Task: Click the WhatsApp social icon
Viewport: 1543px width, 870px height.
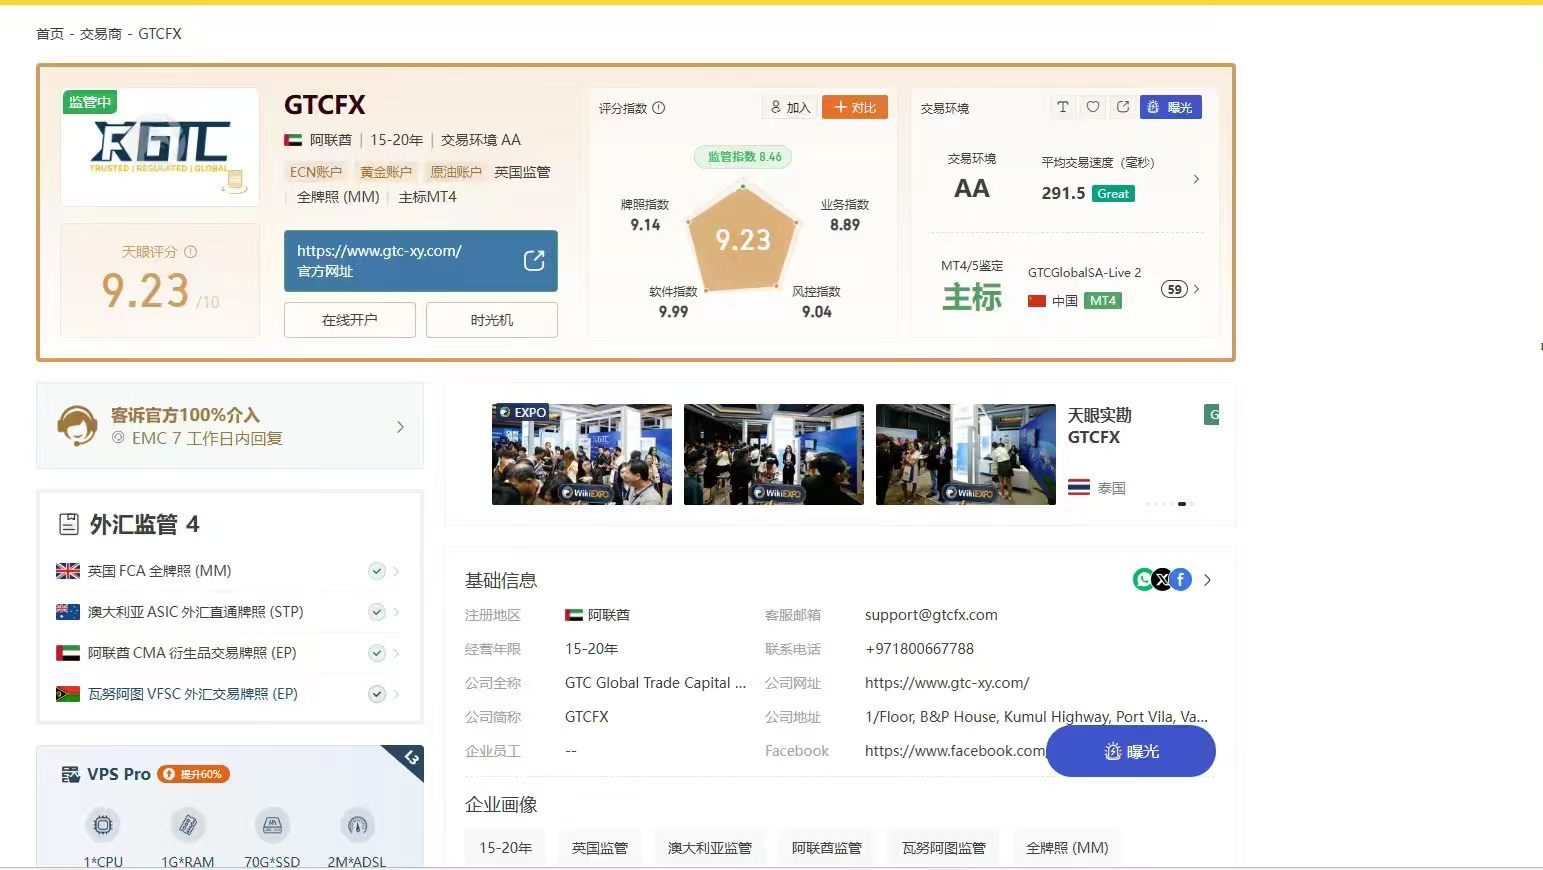Action: 1142,580
